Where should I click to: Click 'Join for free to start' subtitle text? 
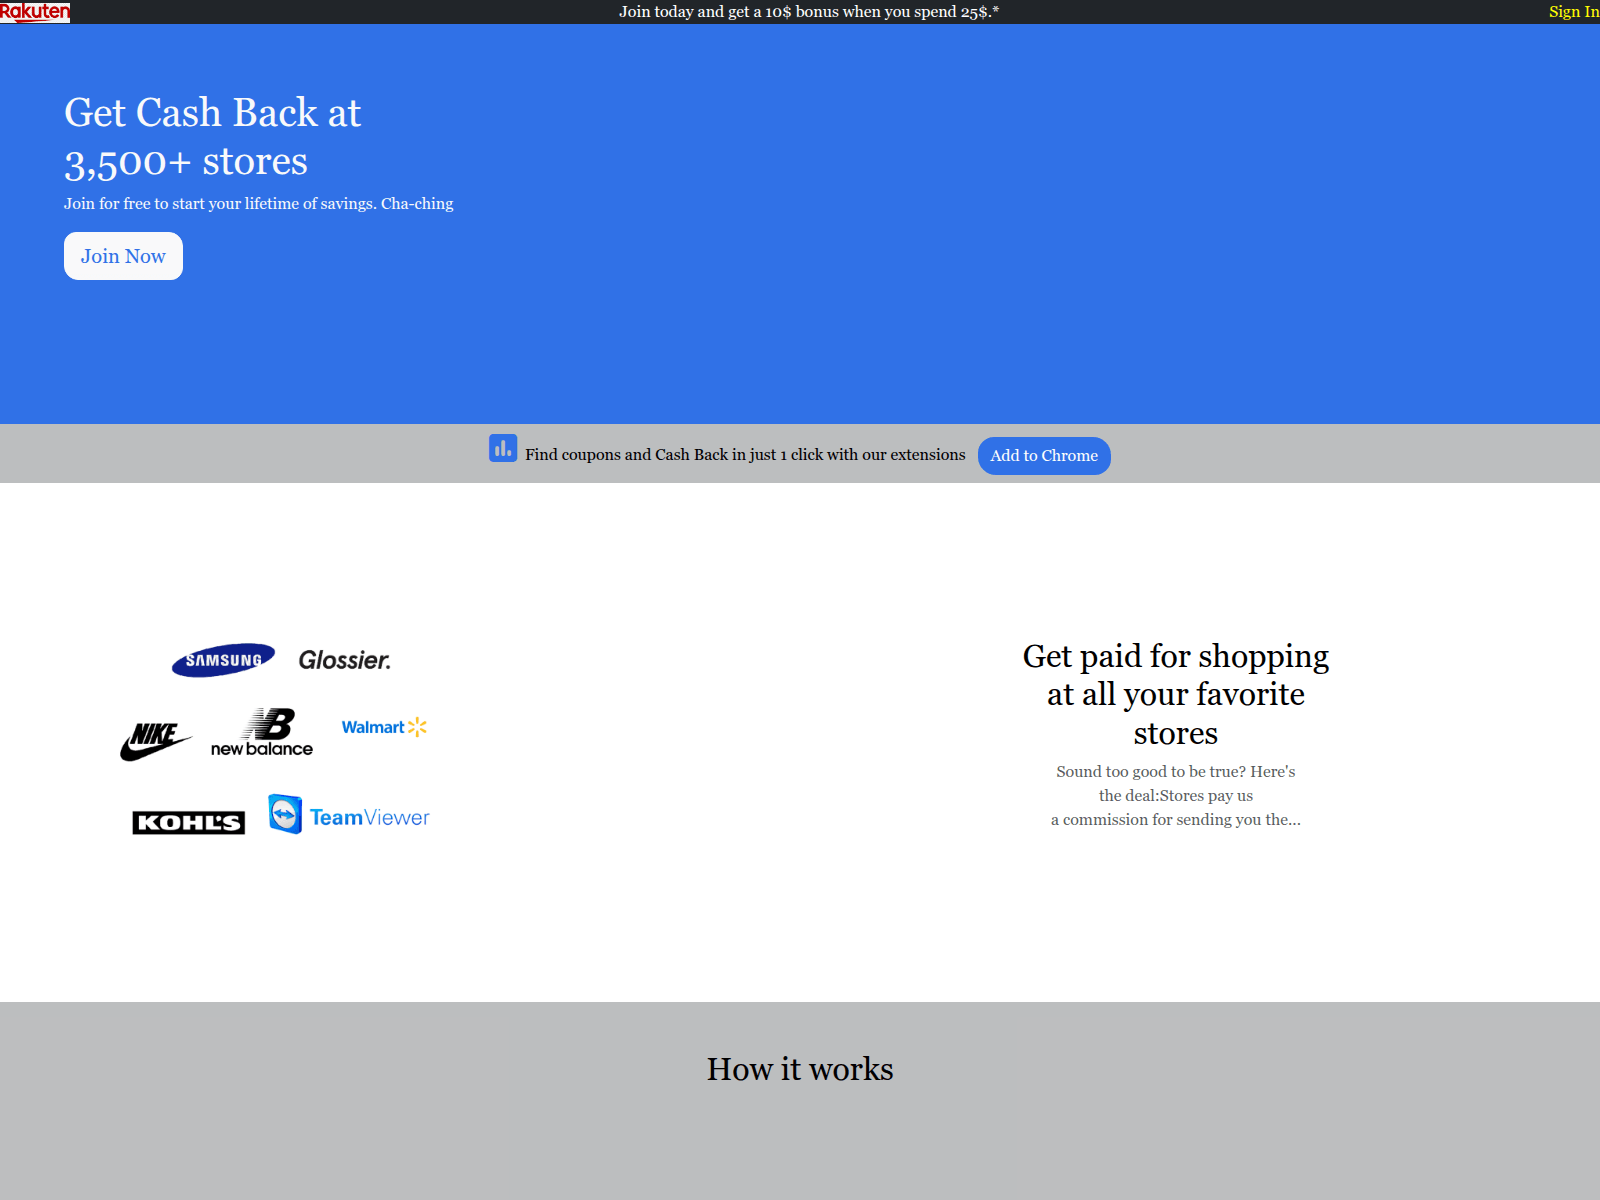(x=259, y=203)
